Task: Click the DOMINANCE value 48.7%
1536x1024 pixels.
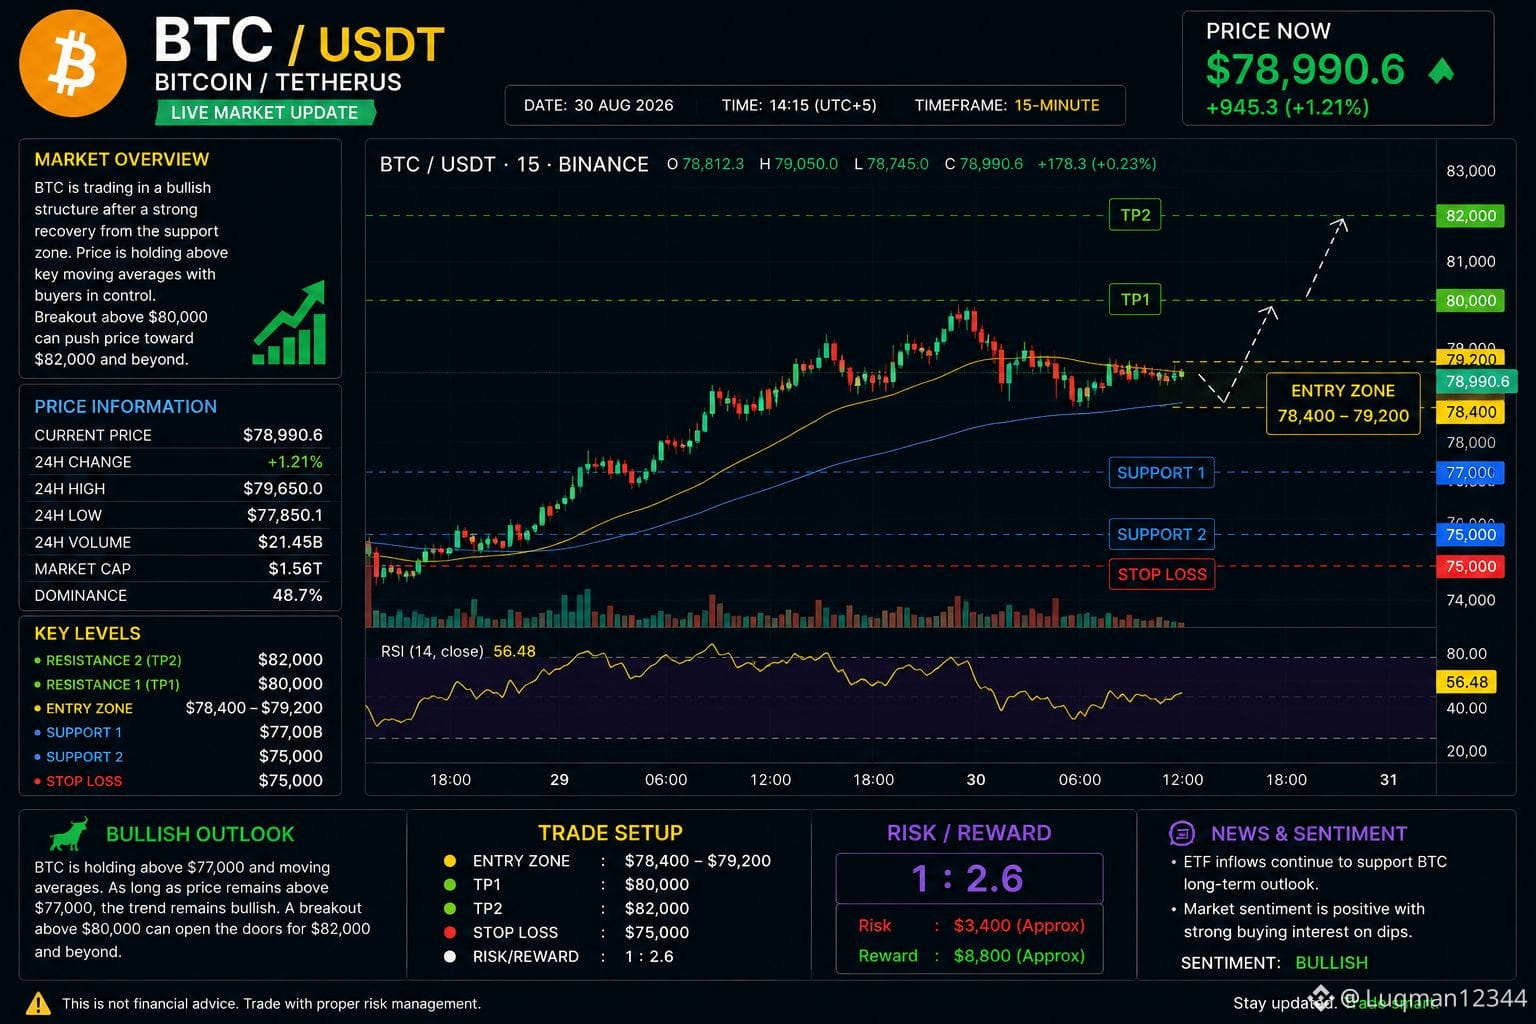Action: 298,596
